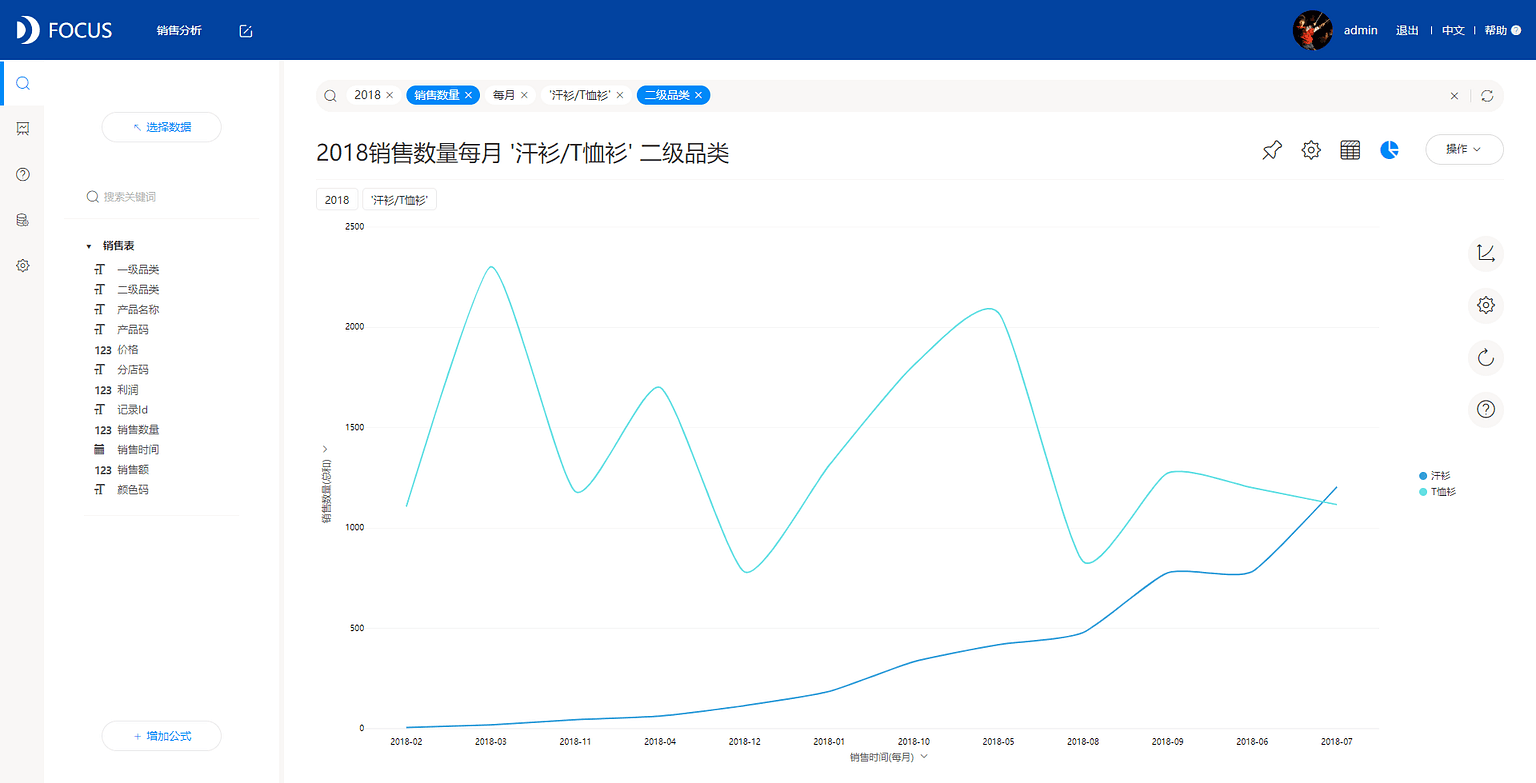Click the admin username
The image size is (1536, 783).
pos(1361,31)
